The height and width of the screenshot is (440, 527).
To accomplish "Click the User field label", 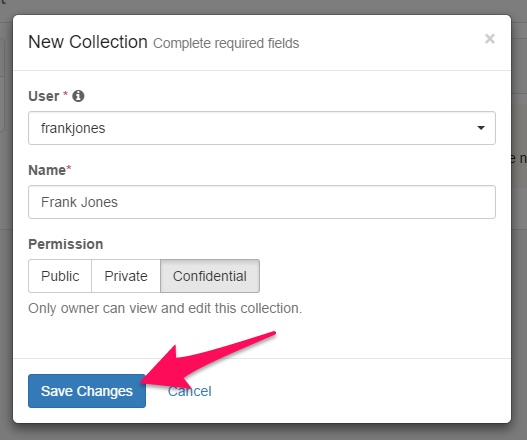I will pos(44,96).
